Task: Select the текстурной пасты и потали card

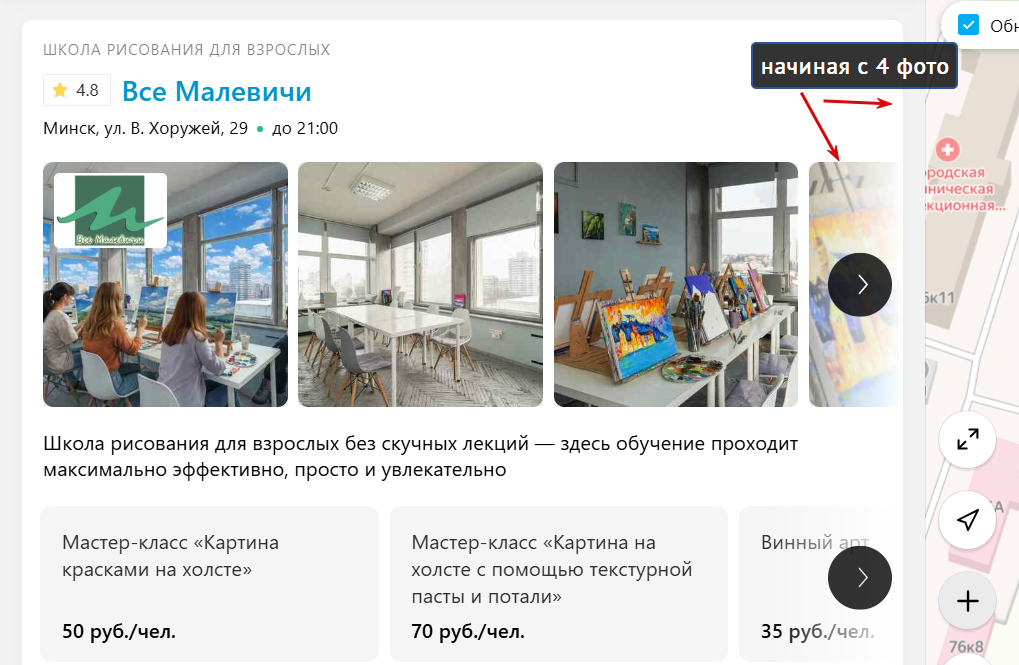Action: [x=559, y=584]
